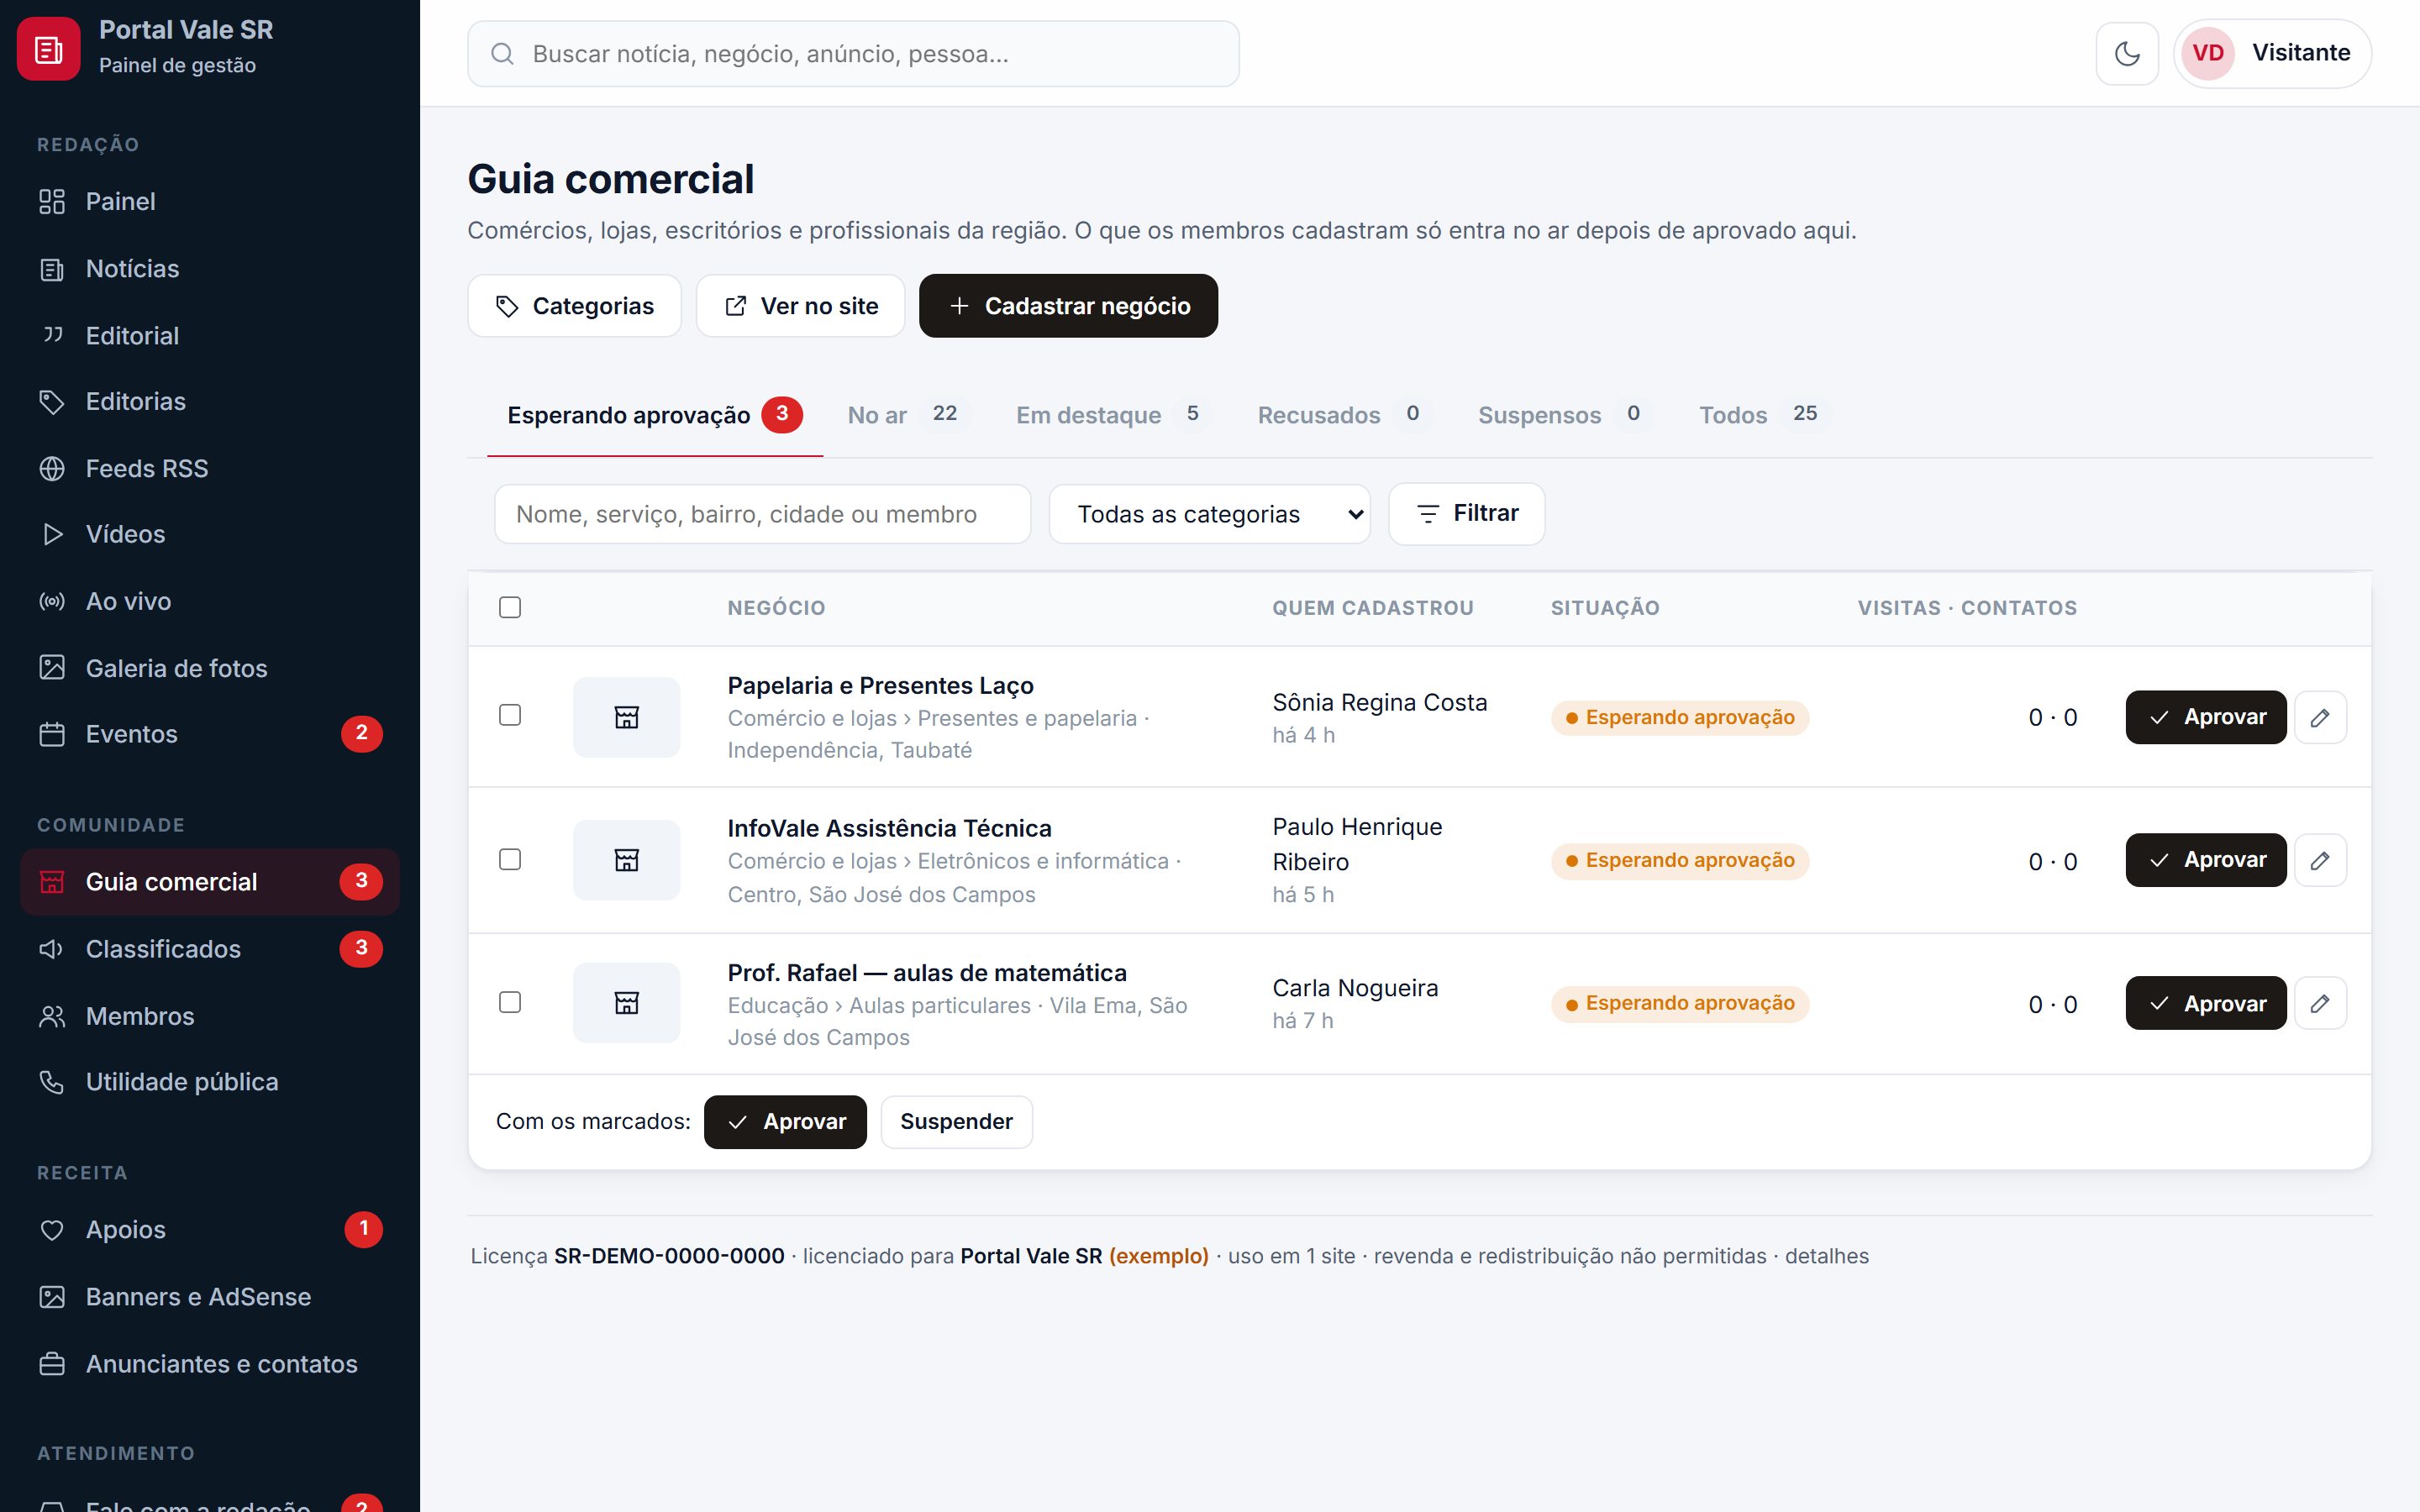Go to Editorial in the sidebar
The width and height of the screenshot is (2420, 1512).
click(210, 335)
